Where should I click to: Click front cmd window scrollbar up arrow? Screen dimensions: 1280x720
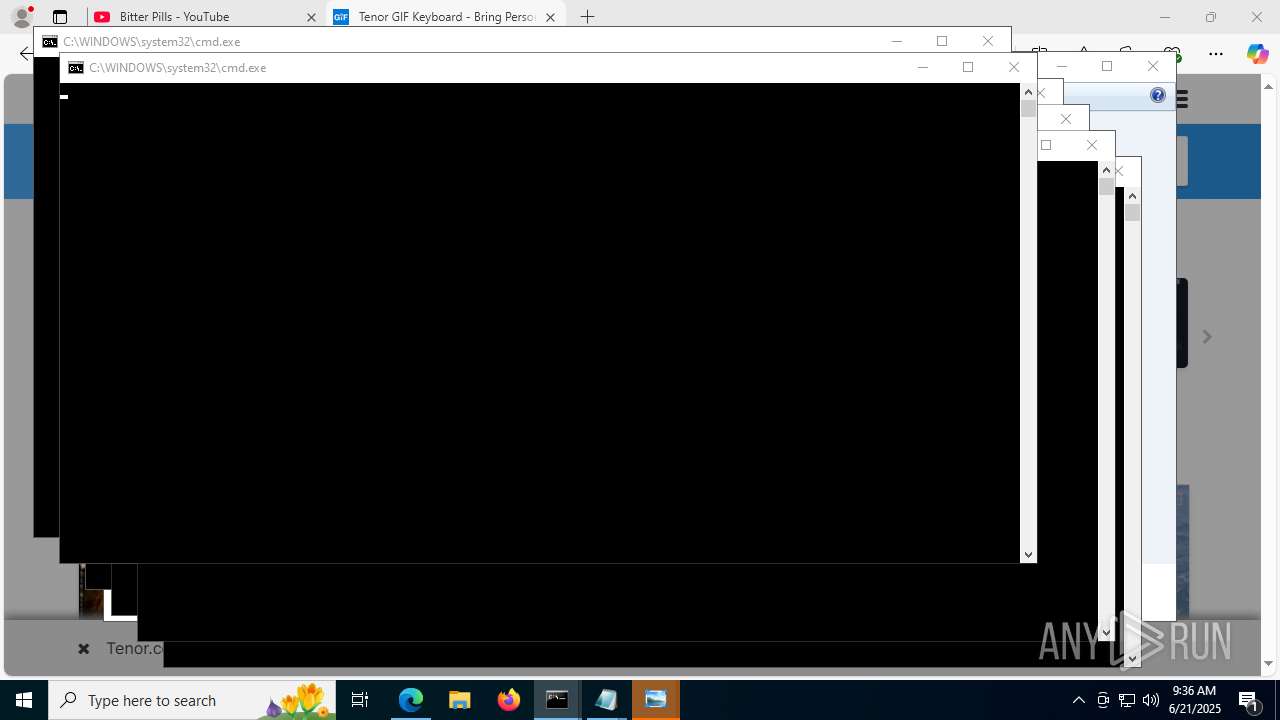[x=1028, y=92]
